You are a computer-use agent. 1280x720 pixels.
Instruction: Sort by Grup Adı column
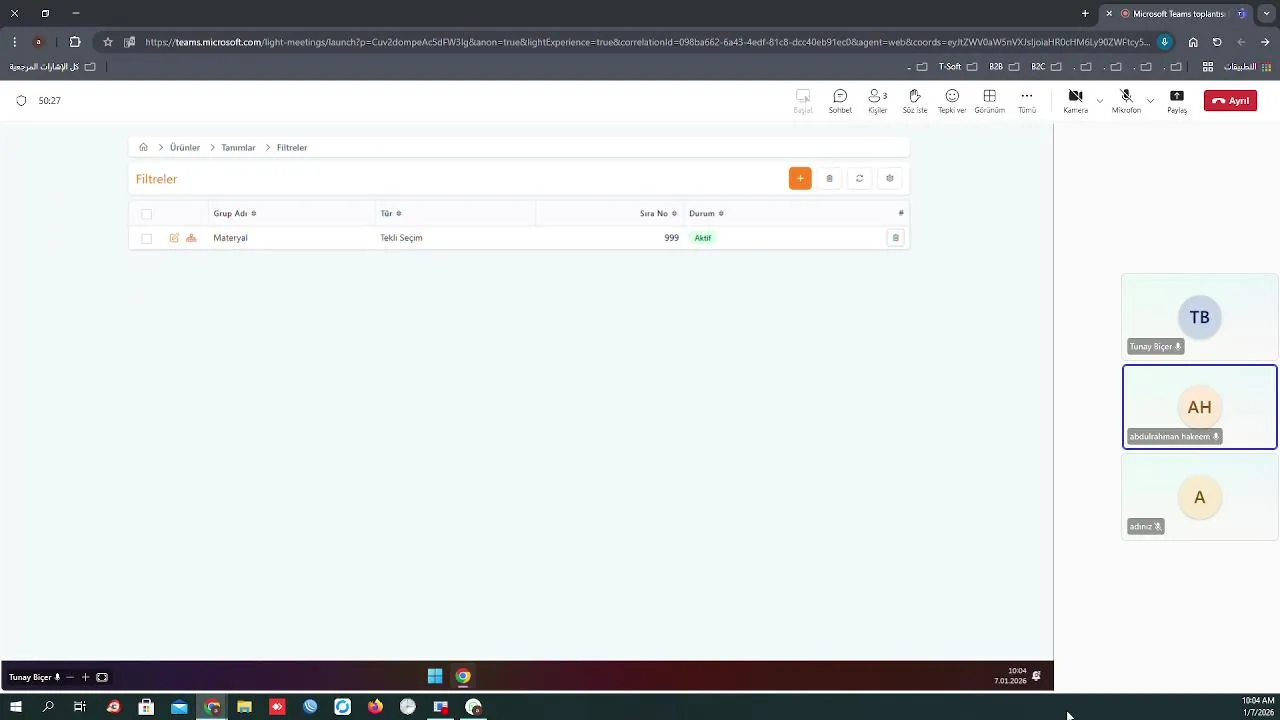point(235,214)
